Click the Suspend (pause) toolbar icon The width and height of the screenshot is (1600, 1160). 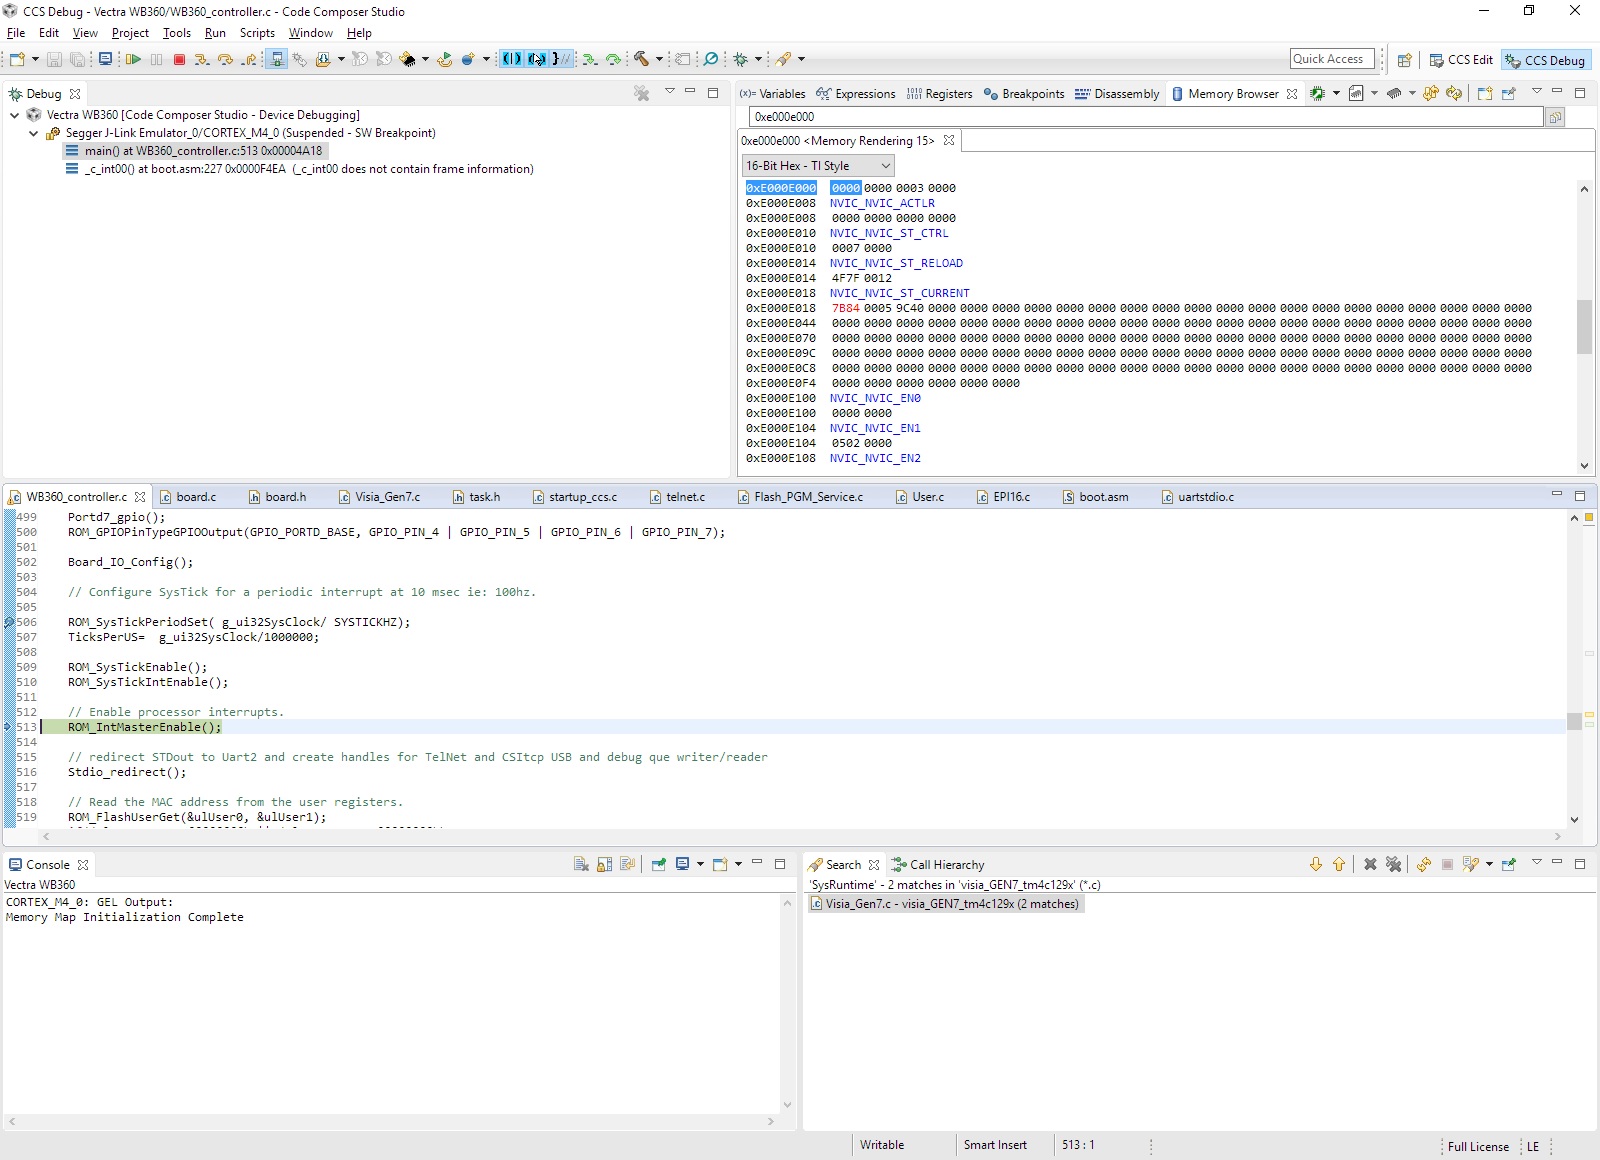(x=157, y=60)
